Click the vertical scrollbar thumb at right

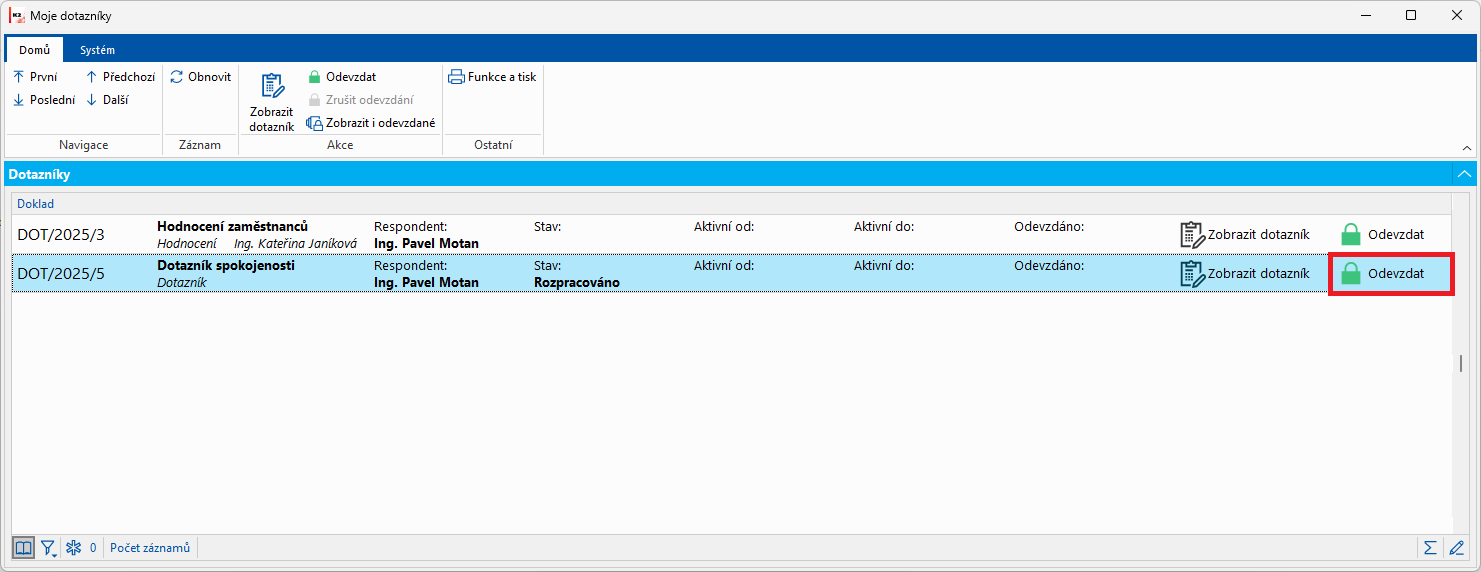1460,363
